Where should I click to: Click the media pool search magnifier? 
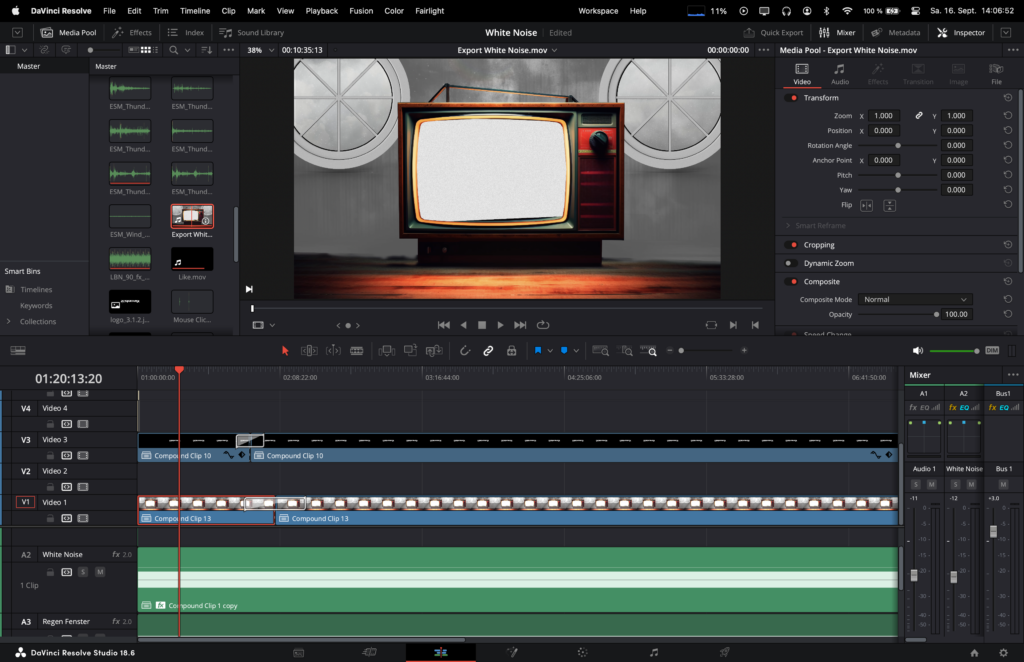[x=174, y=50]
